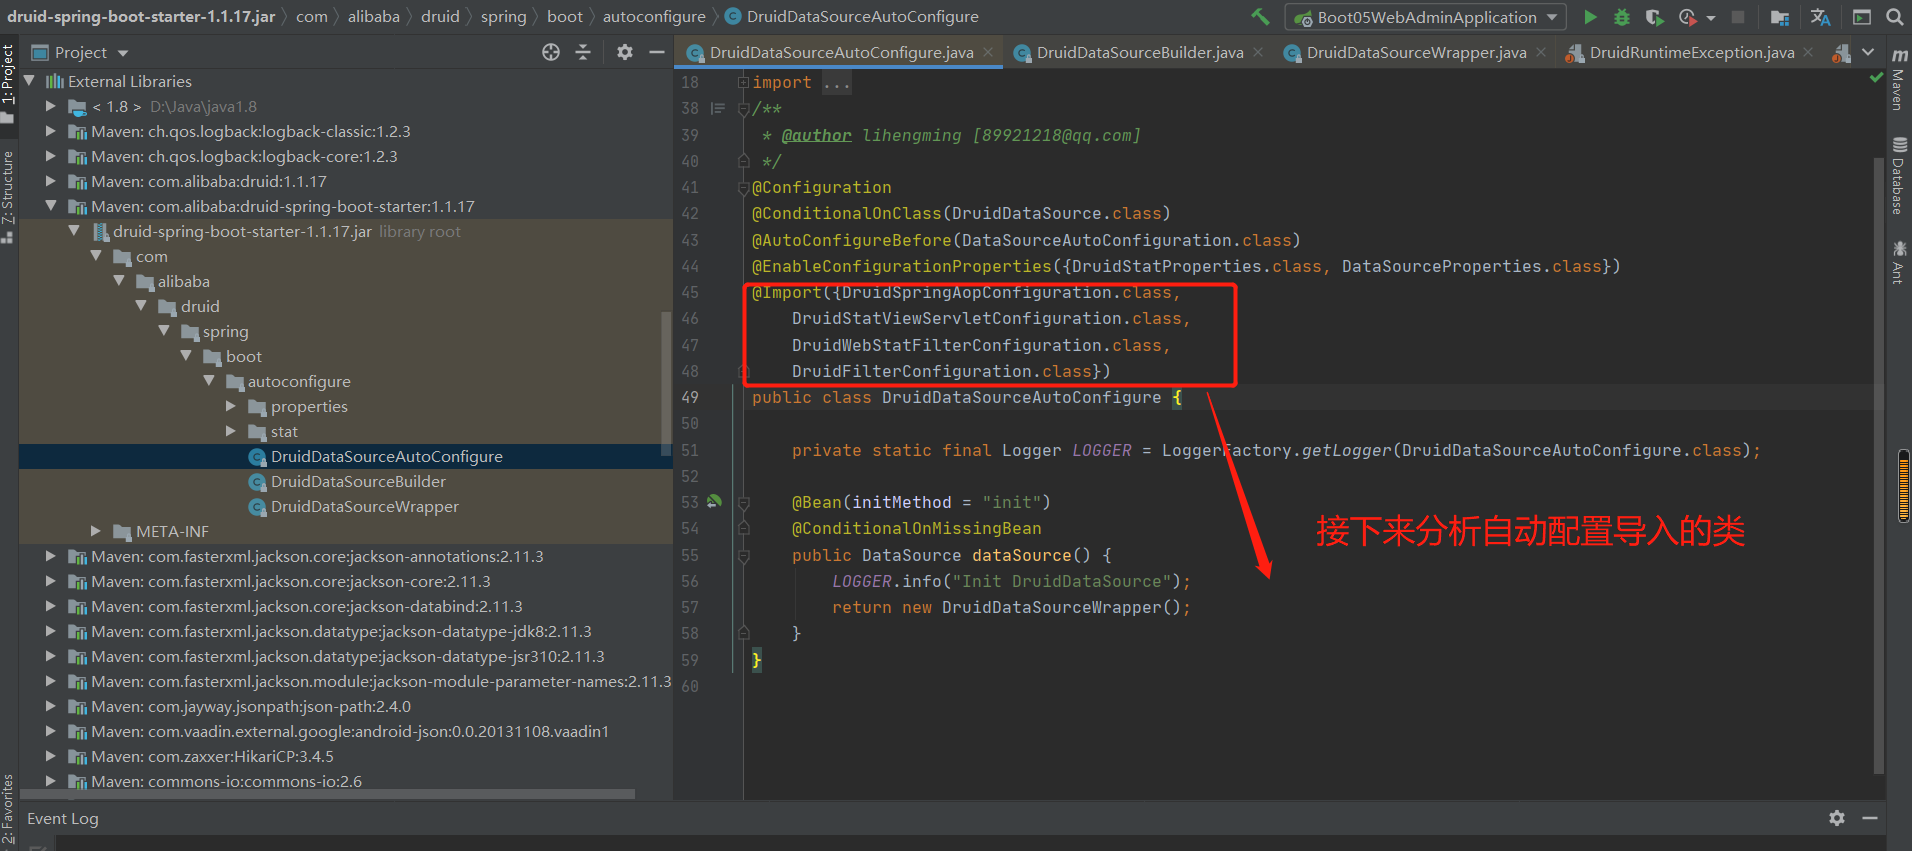This screenshot has width=1912, height=851.
Task: Switch to the DruidDataSourceWrapper.java tab
Action: tap(1415, 52)
